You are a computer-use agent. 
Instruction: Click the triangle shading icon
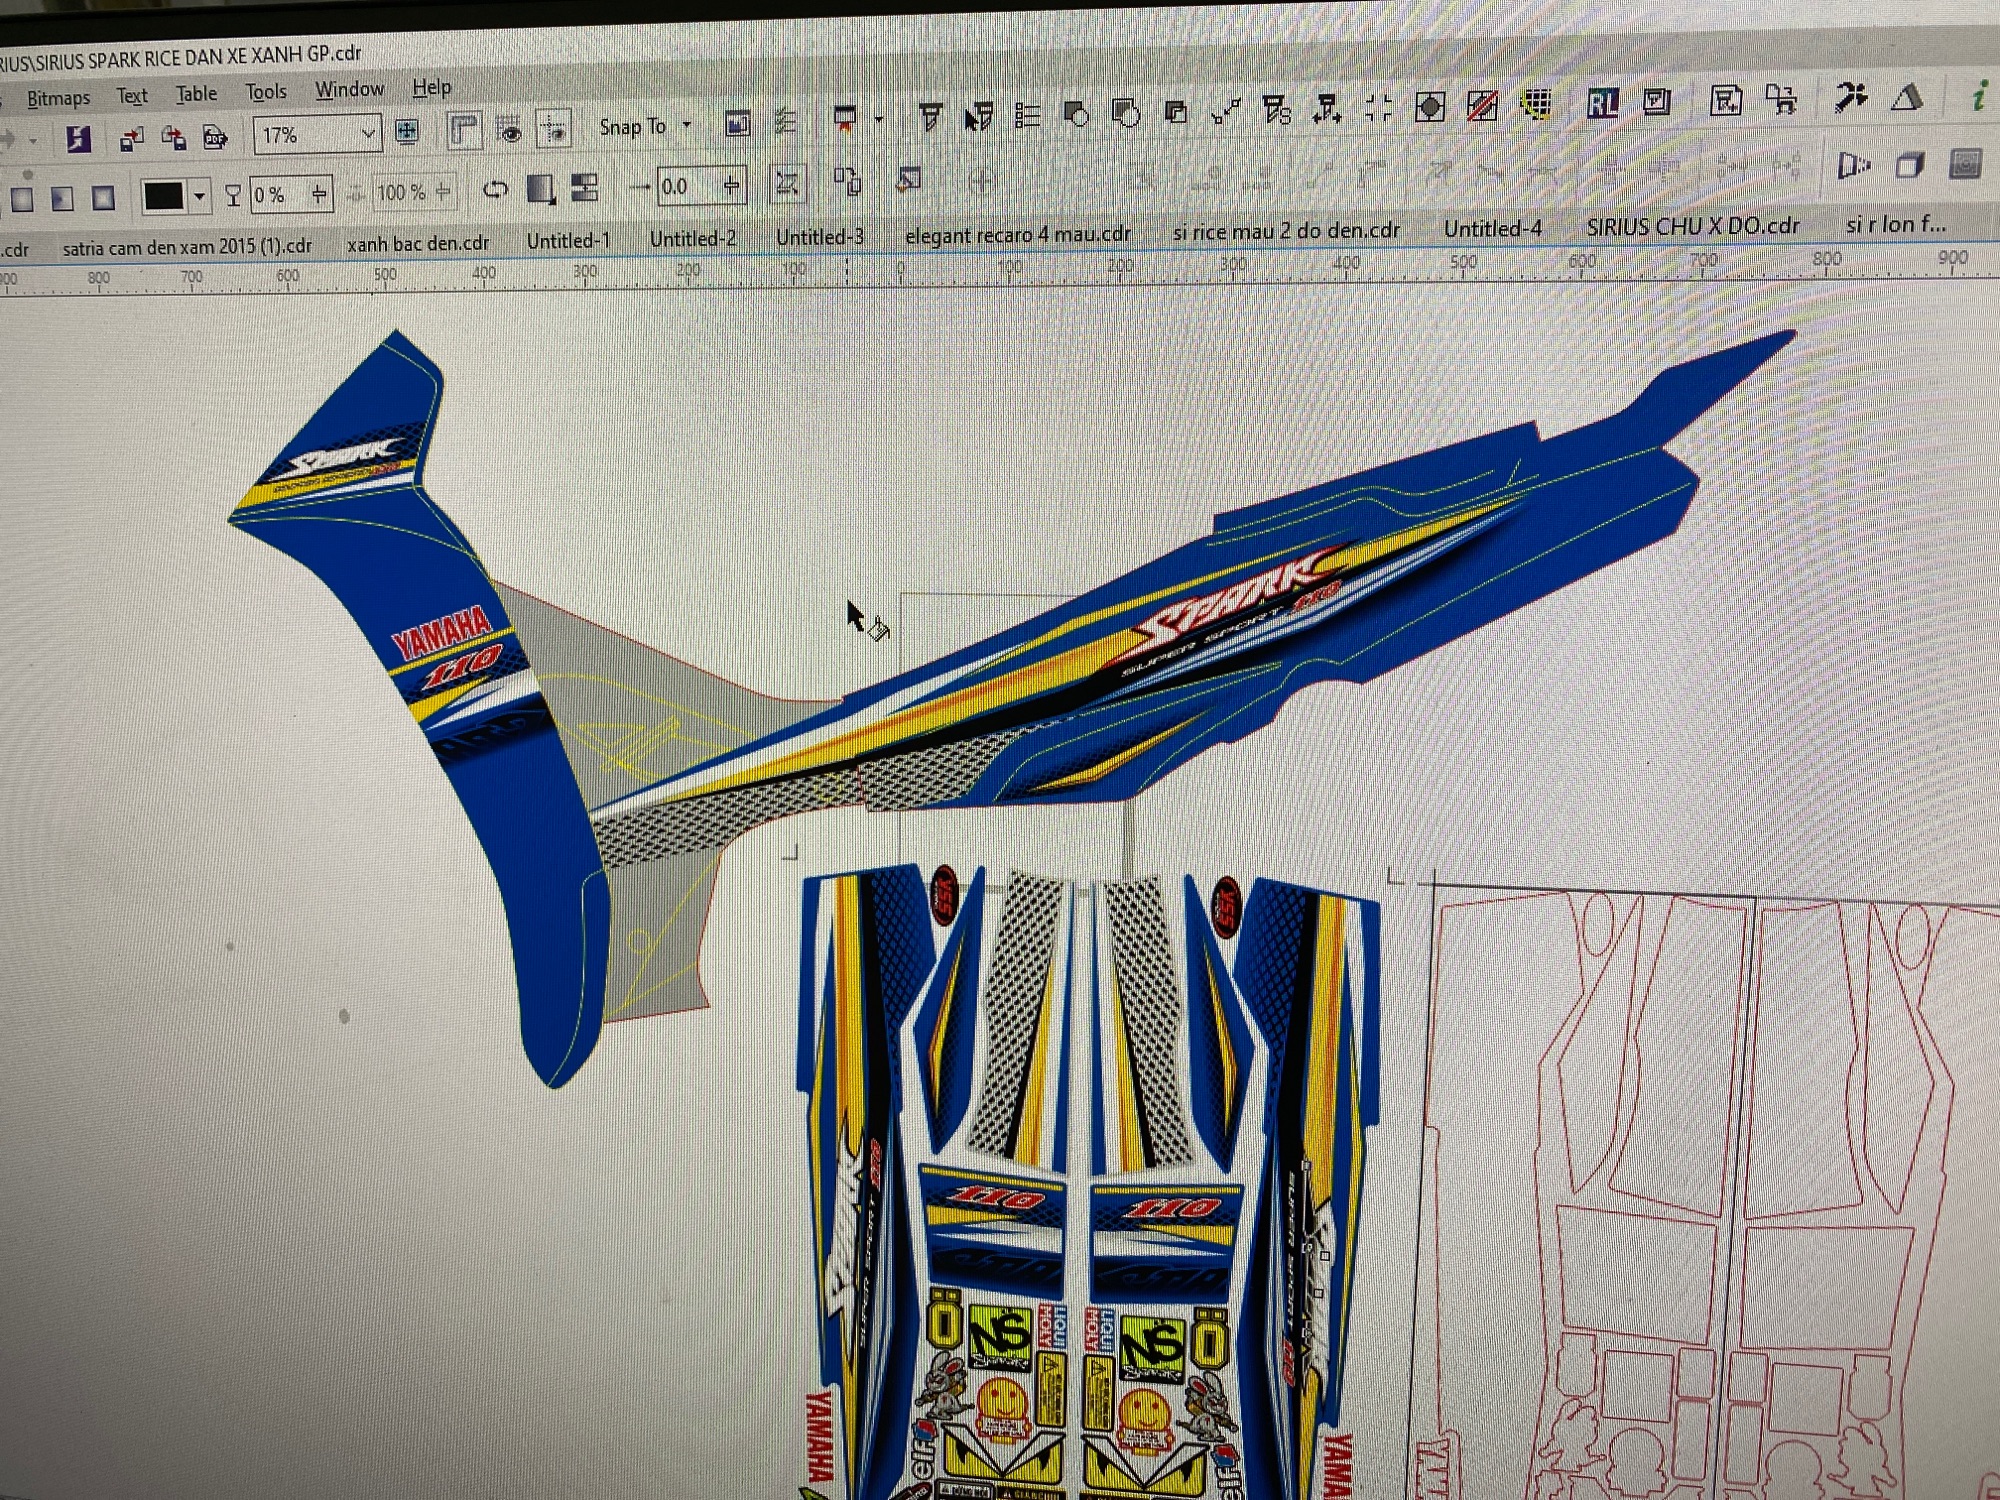pyautogui.click(x=1907, y=97)
